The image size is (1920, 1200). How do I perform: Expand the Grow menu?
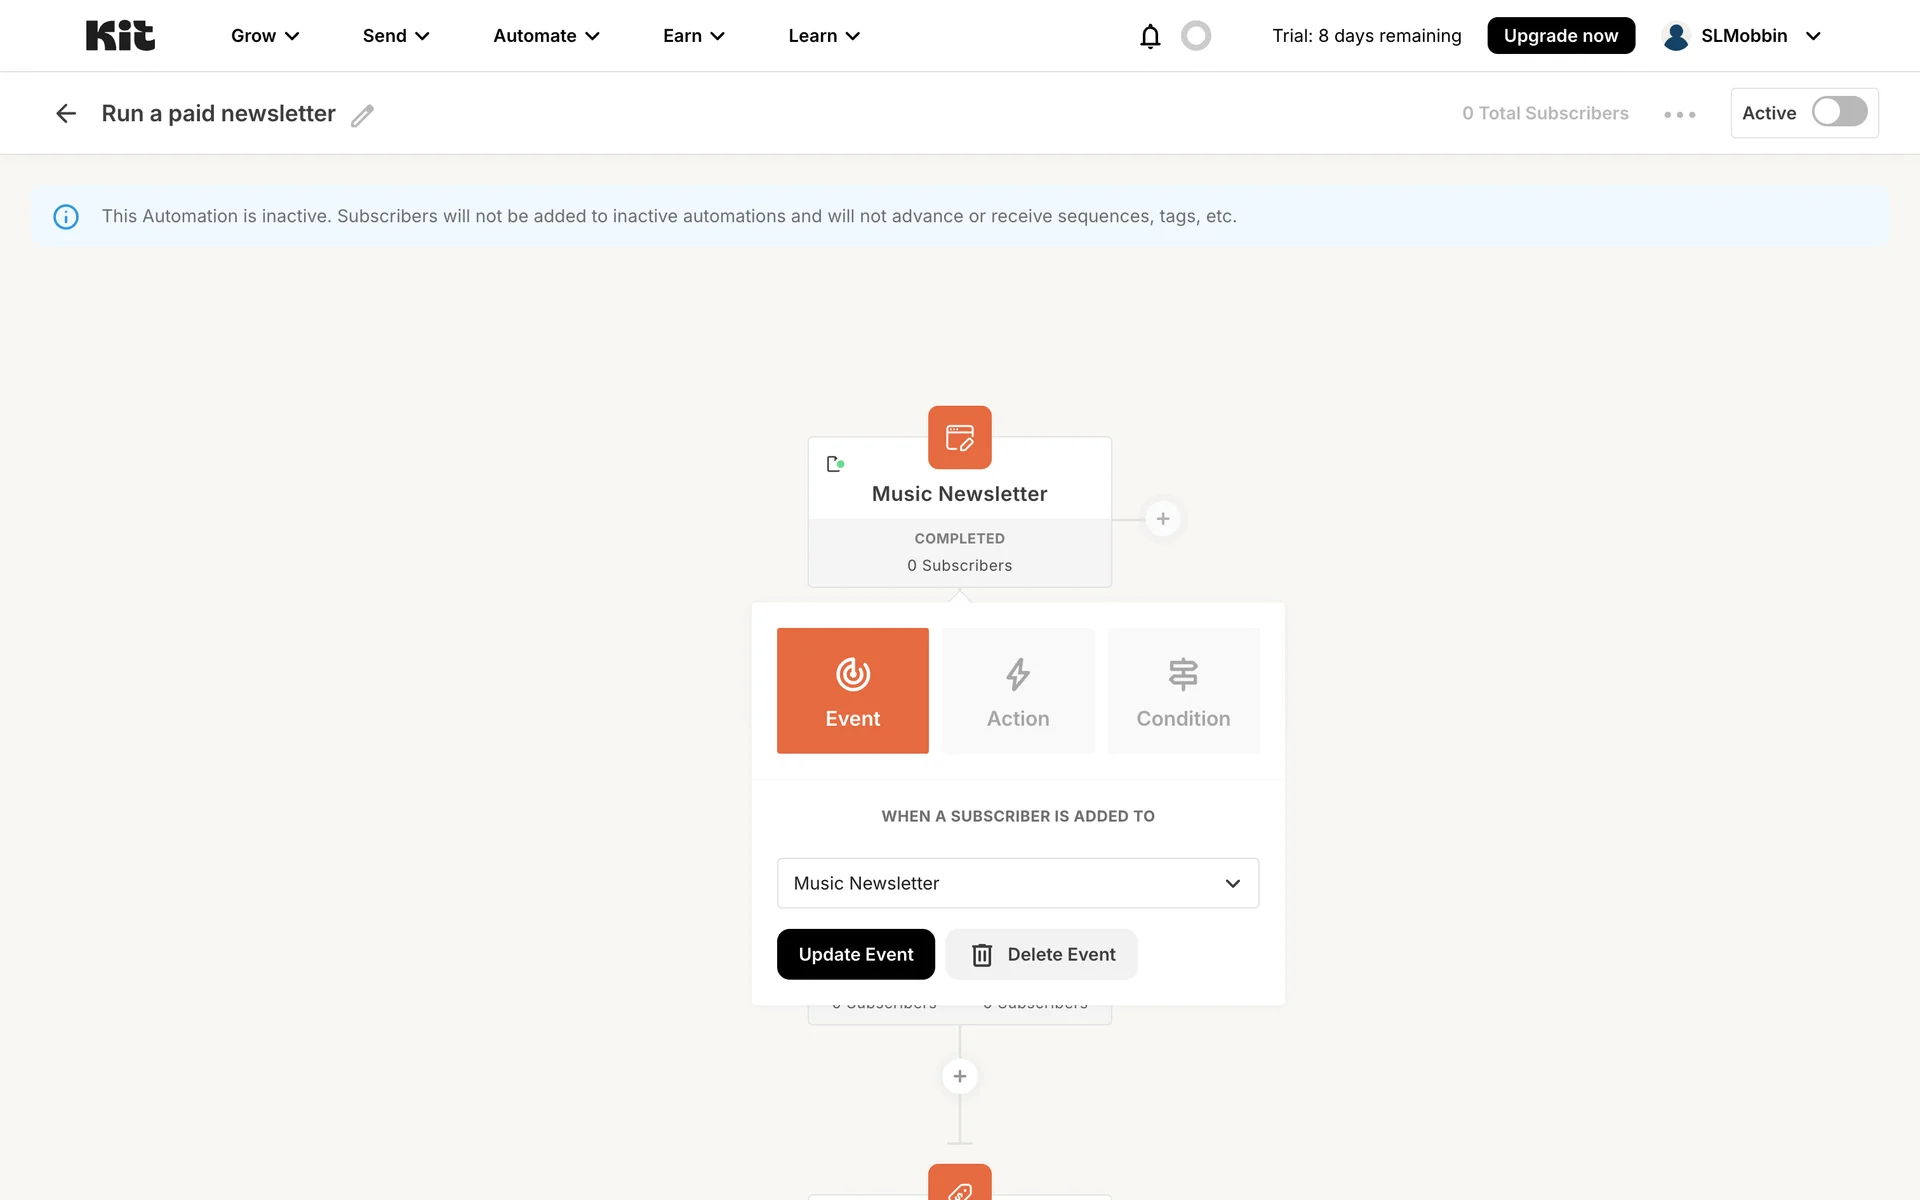(x=265, y=36)
